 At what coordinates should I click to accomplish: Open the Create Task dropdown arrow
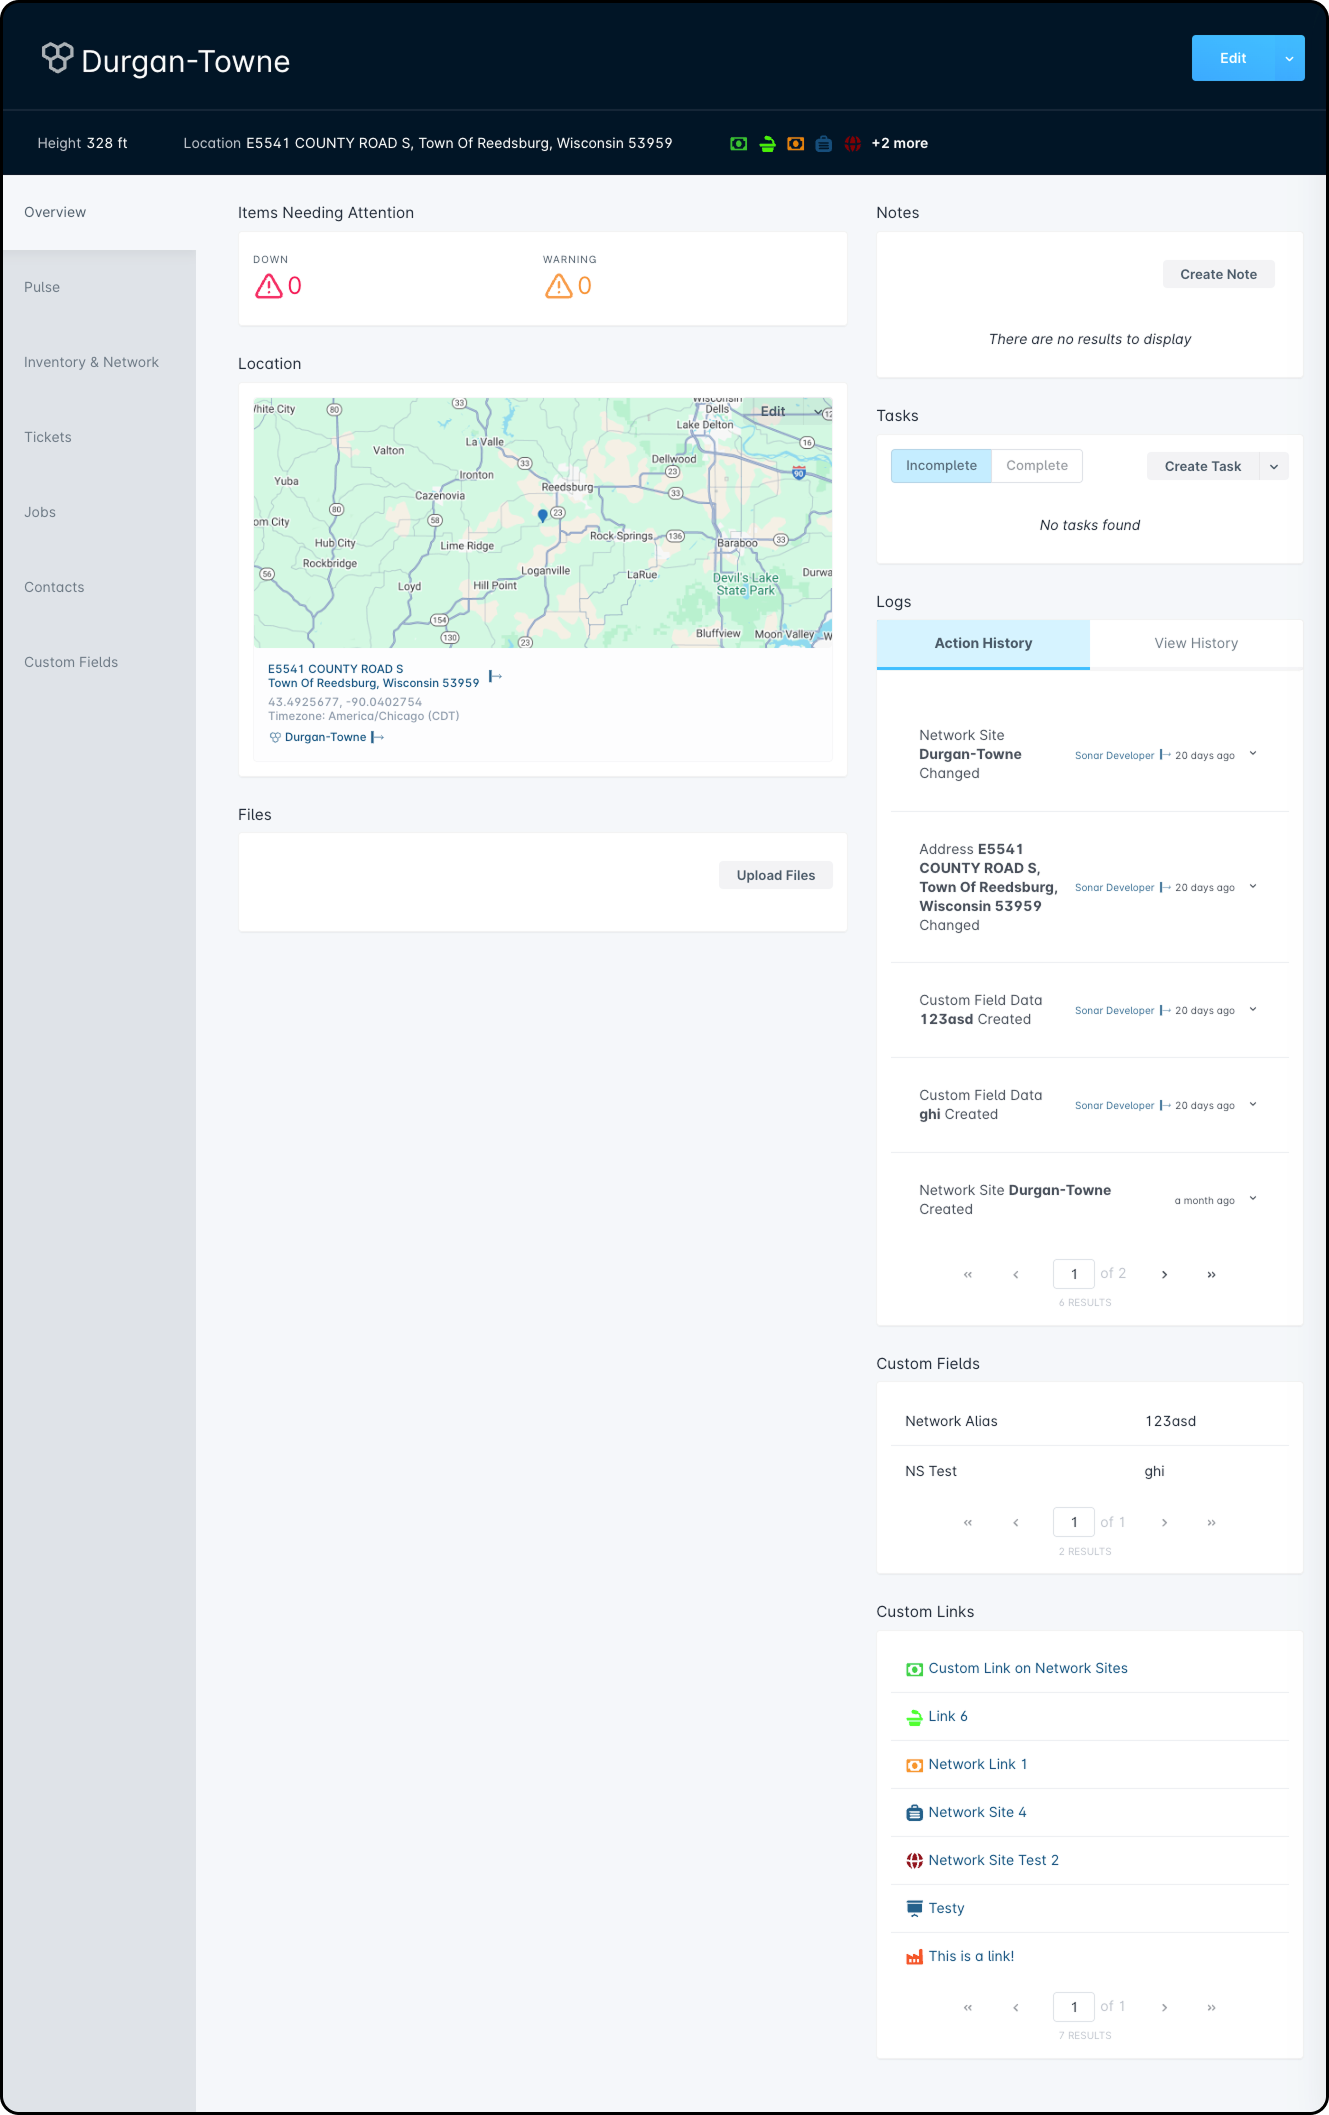click(1274, 467)
